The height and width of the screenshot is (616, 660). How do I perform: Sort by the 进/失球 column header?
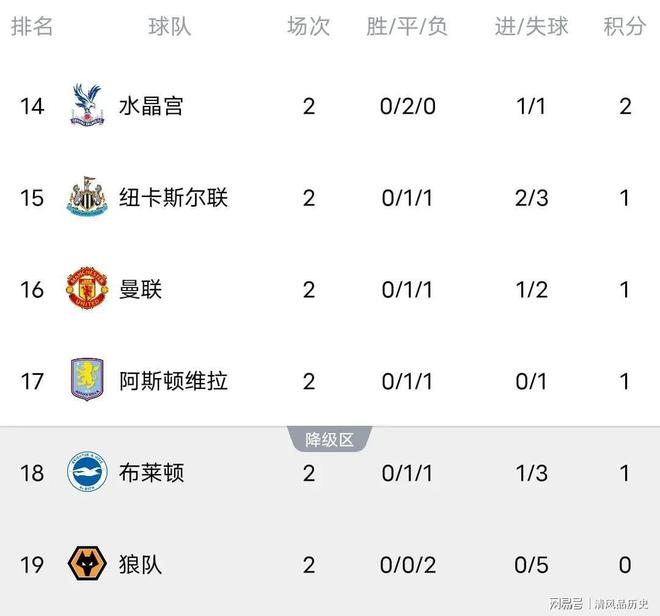pos(531,27)
